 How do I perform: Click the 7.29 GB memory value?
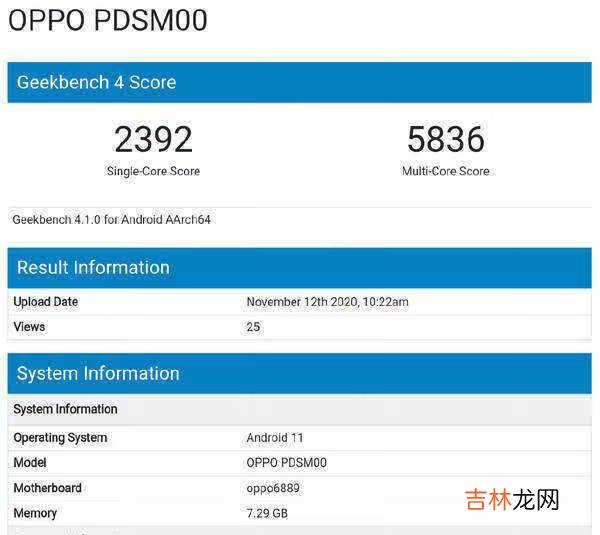tap(266, 513)
